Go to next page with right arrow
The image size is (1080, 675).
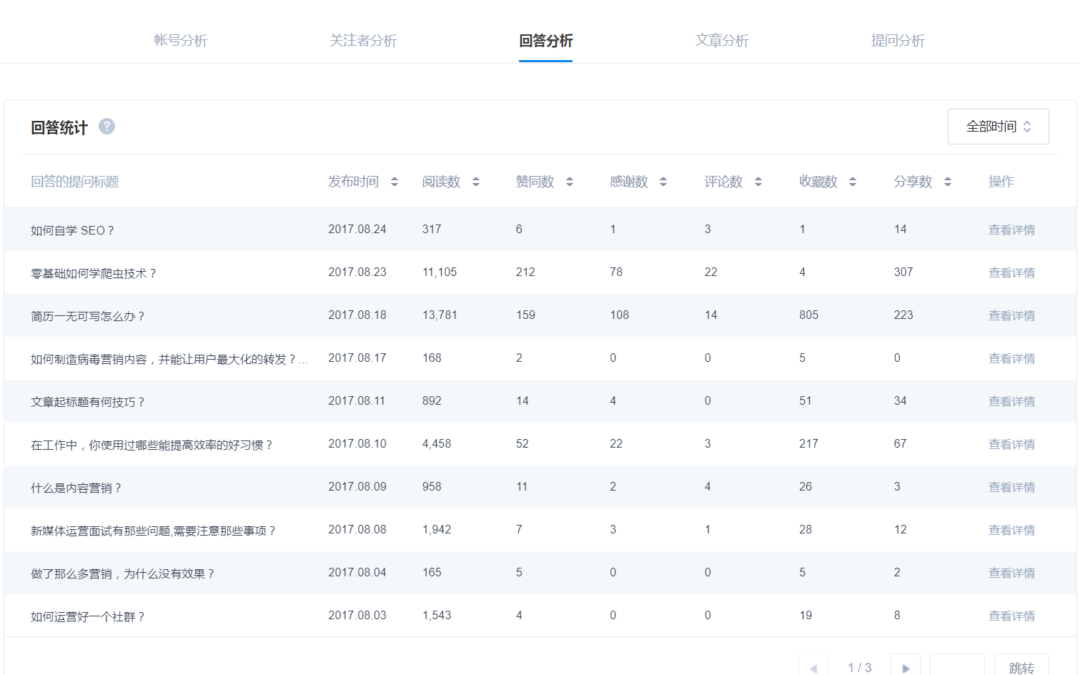point(906,667)
